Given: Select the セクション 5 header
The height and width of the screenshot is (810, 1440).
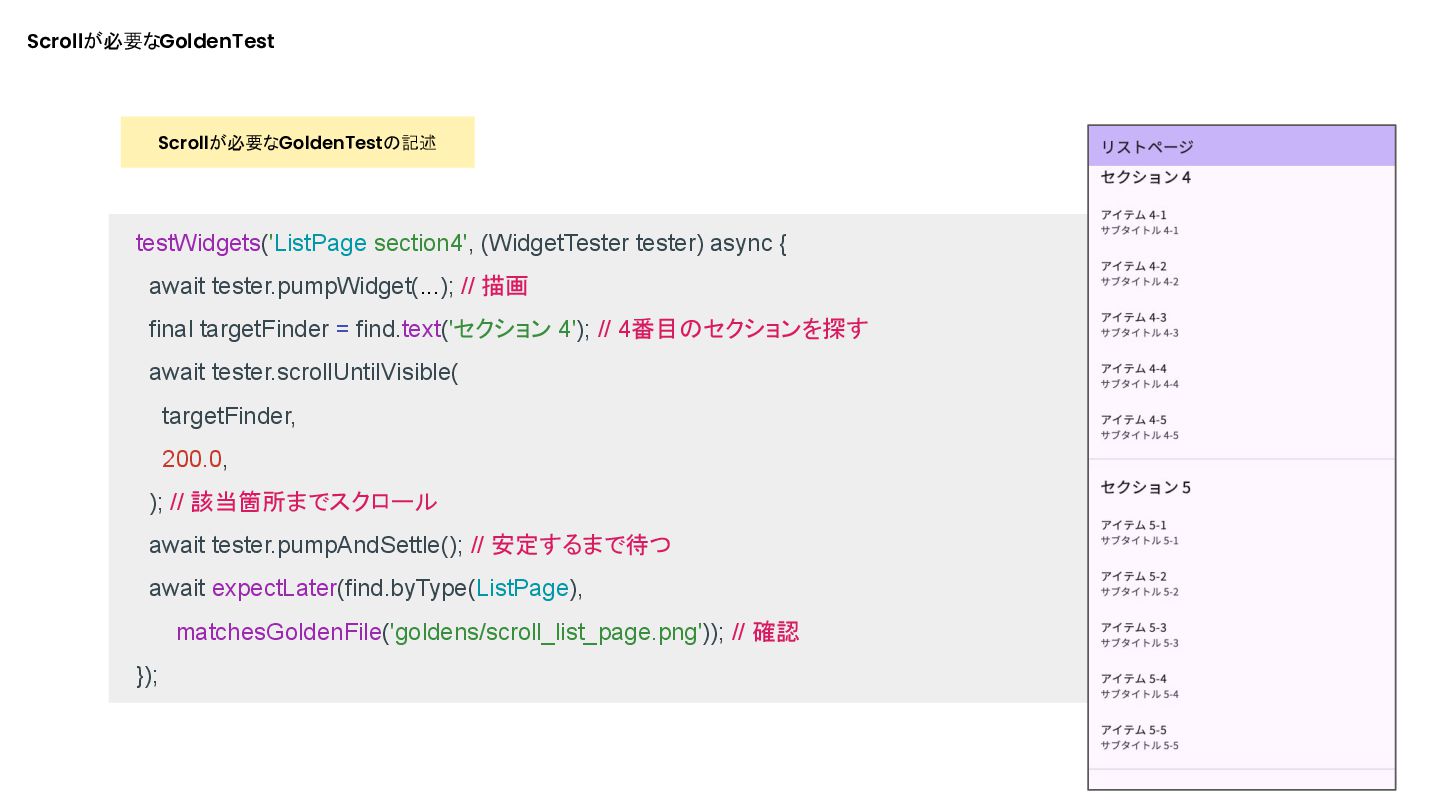Looking at the screenshot, I should (x=1146, y=488).
